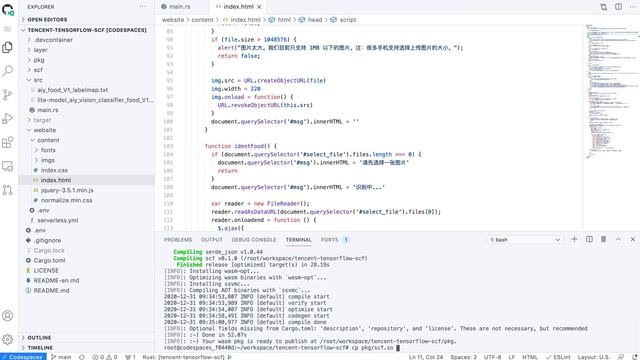Open the Explorer view in activity bar
This screenshot has width=640, height=360.
pos(7,47)
